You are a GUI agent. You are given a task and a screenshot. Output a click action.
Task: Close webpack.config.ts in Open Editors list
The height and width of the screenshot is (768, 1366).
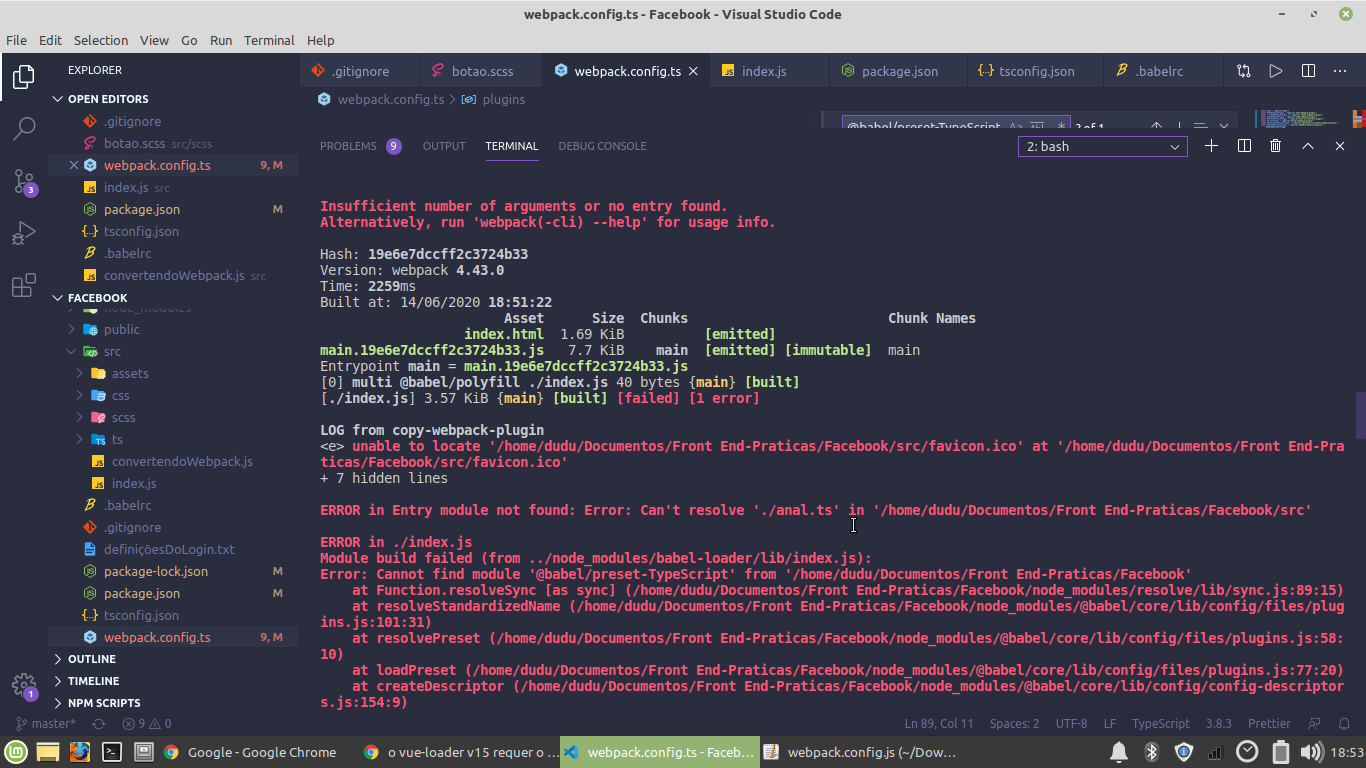[x=74, y=165]
